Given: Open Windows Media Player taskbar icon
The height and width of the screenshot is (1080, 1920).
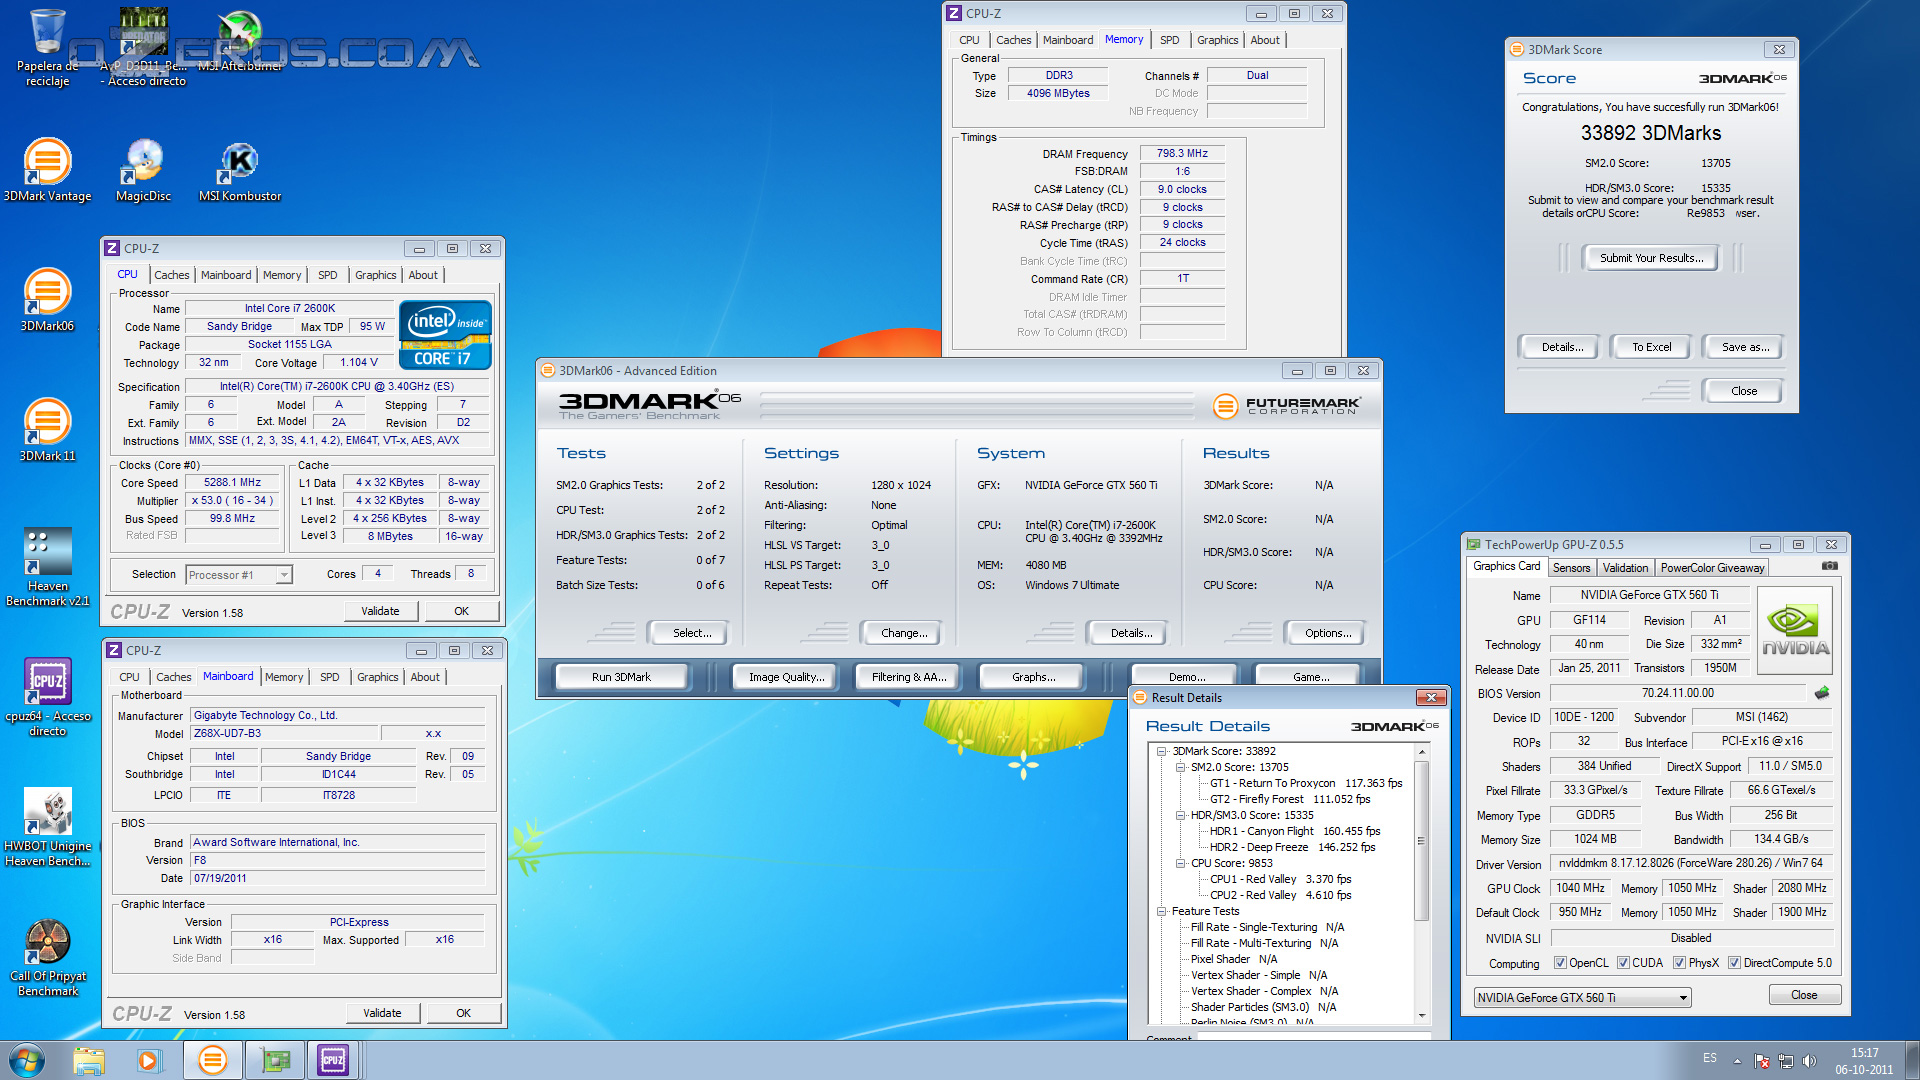Looking at the screenshot, I should [149, 1061].
